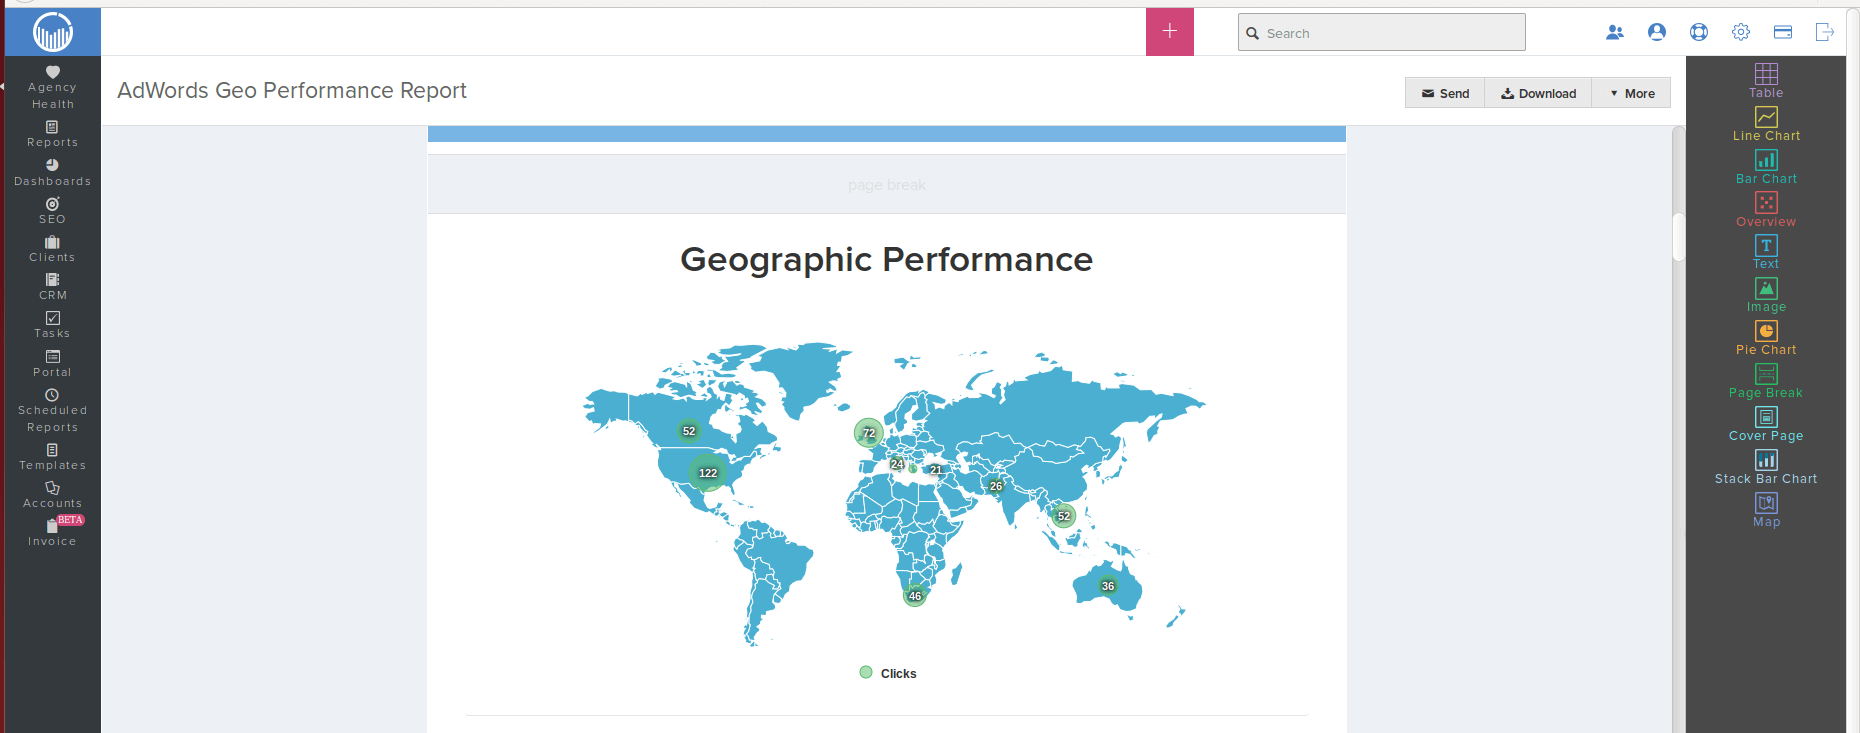
Task: Click the AdWords Geo Performance Report title
Action: (x=292, y=90)
